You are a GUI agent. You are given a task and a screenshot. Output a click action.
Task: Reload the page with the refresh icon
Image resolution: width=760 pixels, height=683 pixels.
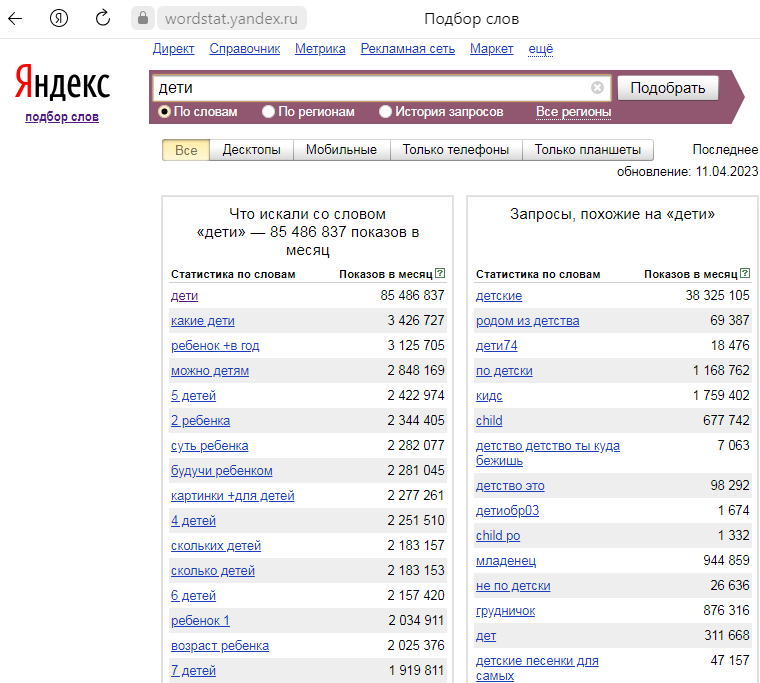pyautogui.click(x=103, y=18)
